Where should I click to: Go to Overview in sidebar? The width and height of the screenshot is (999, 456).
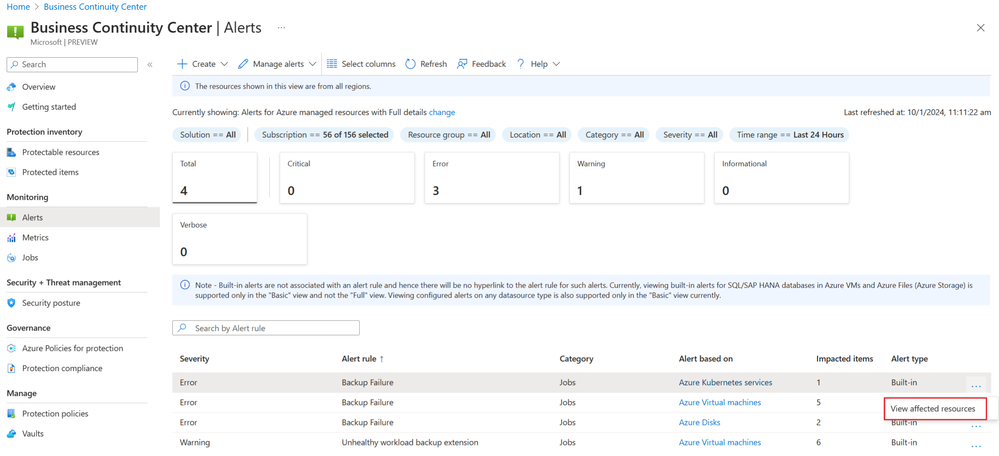tap(38, 87)
